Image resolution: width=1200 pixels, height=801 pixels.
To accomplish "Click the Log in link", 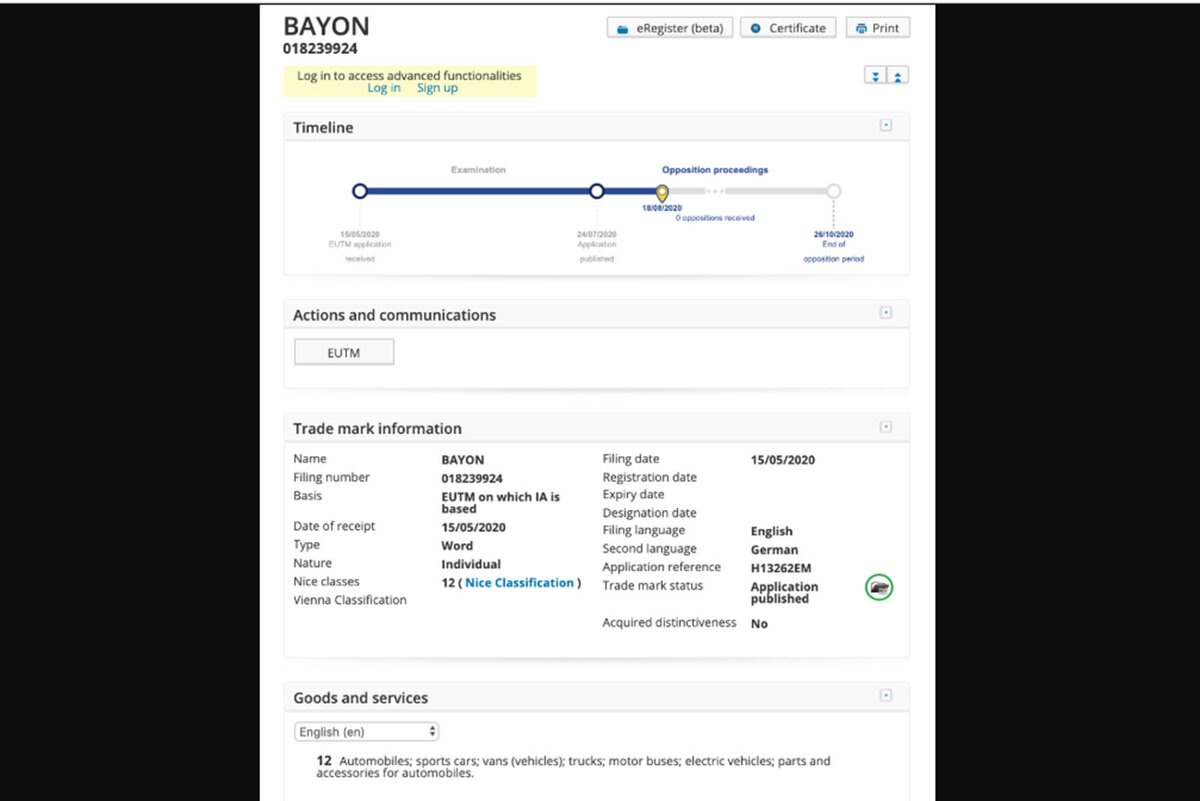I will click(384, 88).
